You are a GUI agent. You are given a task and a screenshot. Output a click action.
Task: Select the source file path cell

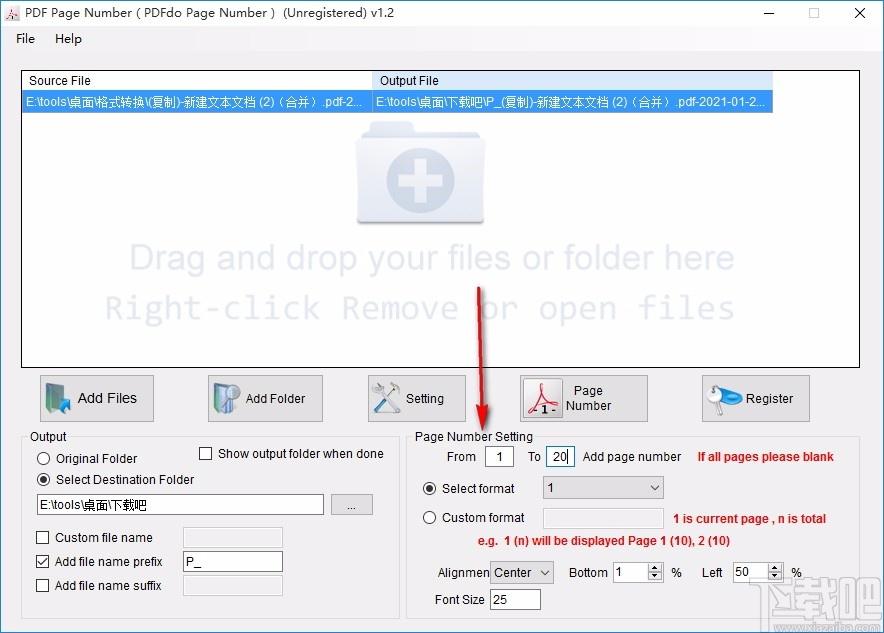click(x=197, y=102)
